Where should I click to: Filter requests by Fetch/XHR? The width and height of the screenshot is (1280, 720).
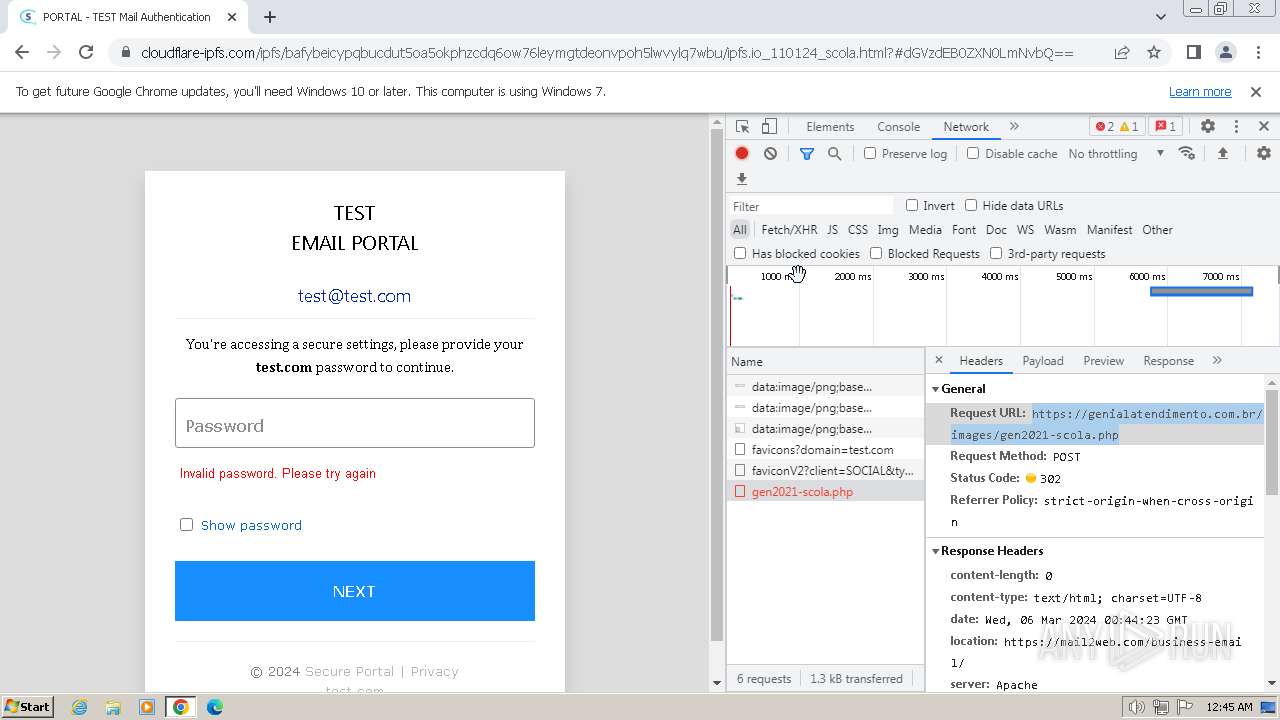coord(789,230)
